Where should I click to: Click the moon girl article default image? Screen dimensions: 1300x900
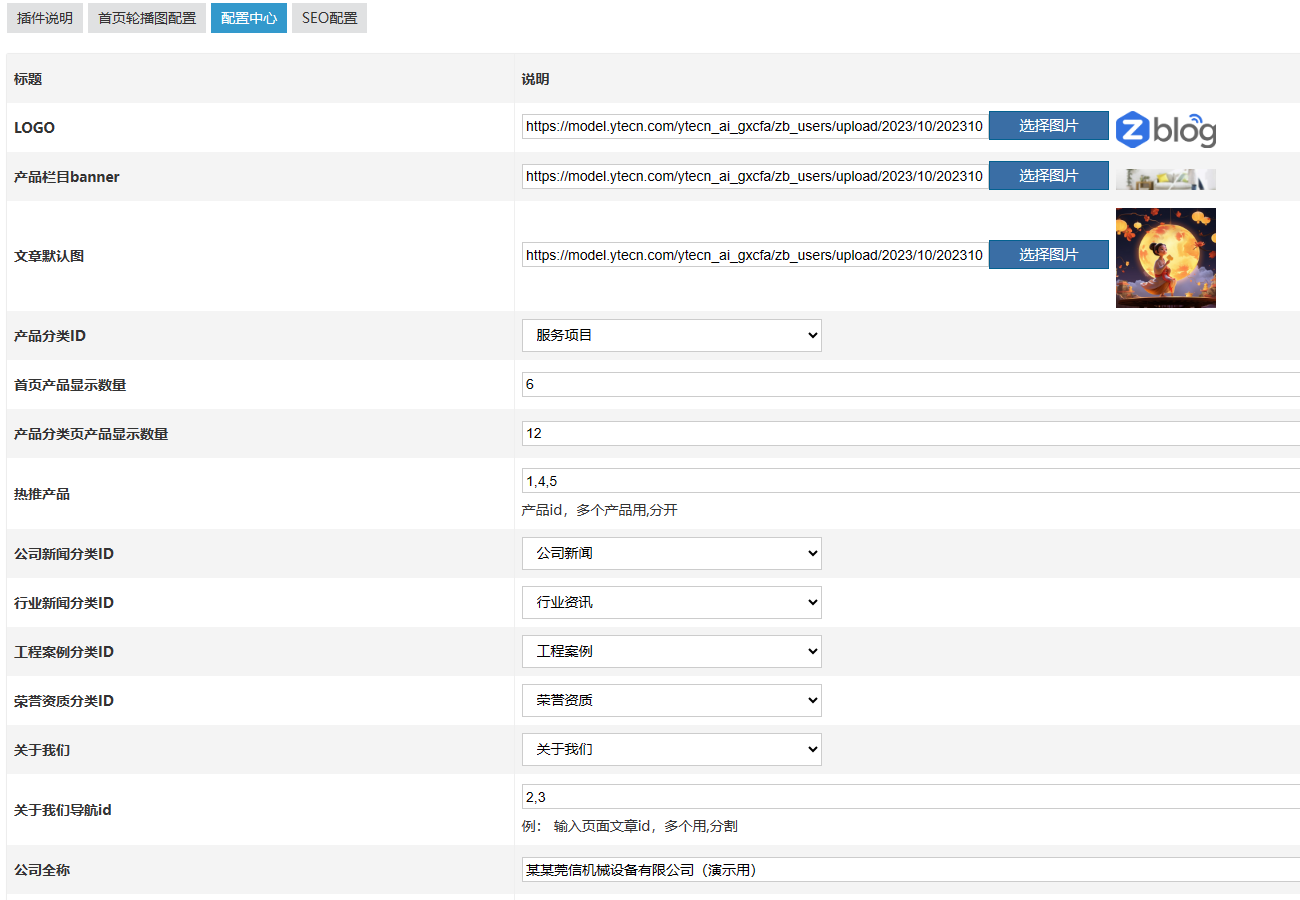click(x=1165, y=257)
